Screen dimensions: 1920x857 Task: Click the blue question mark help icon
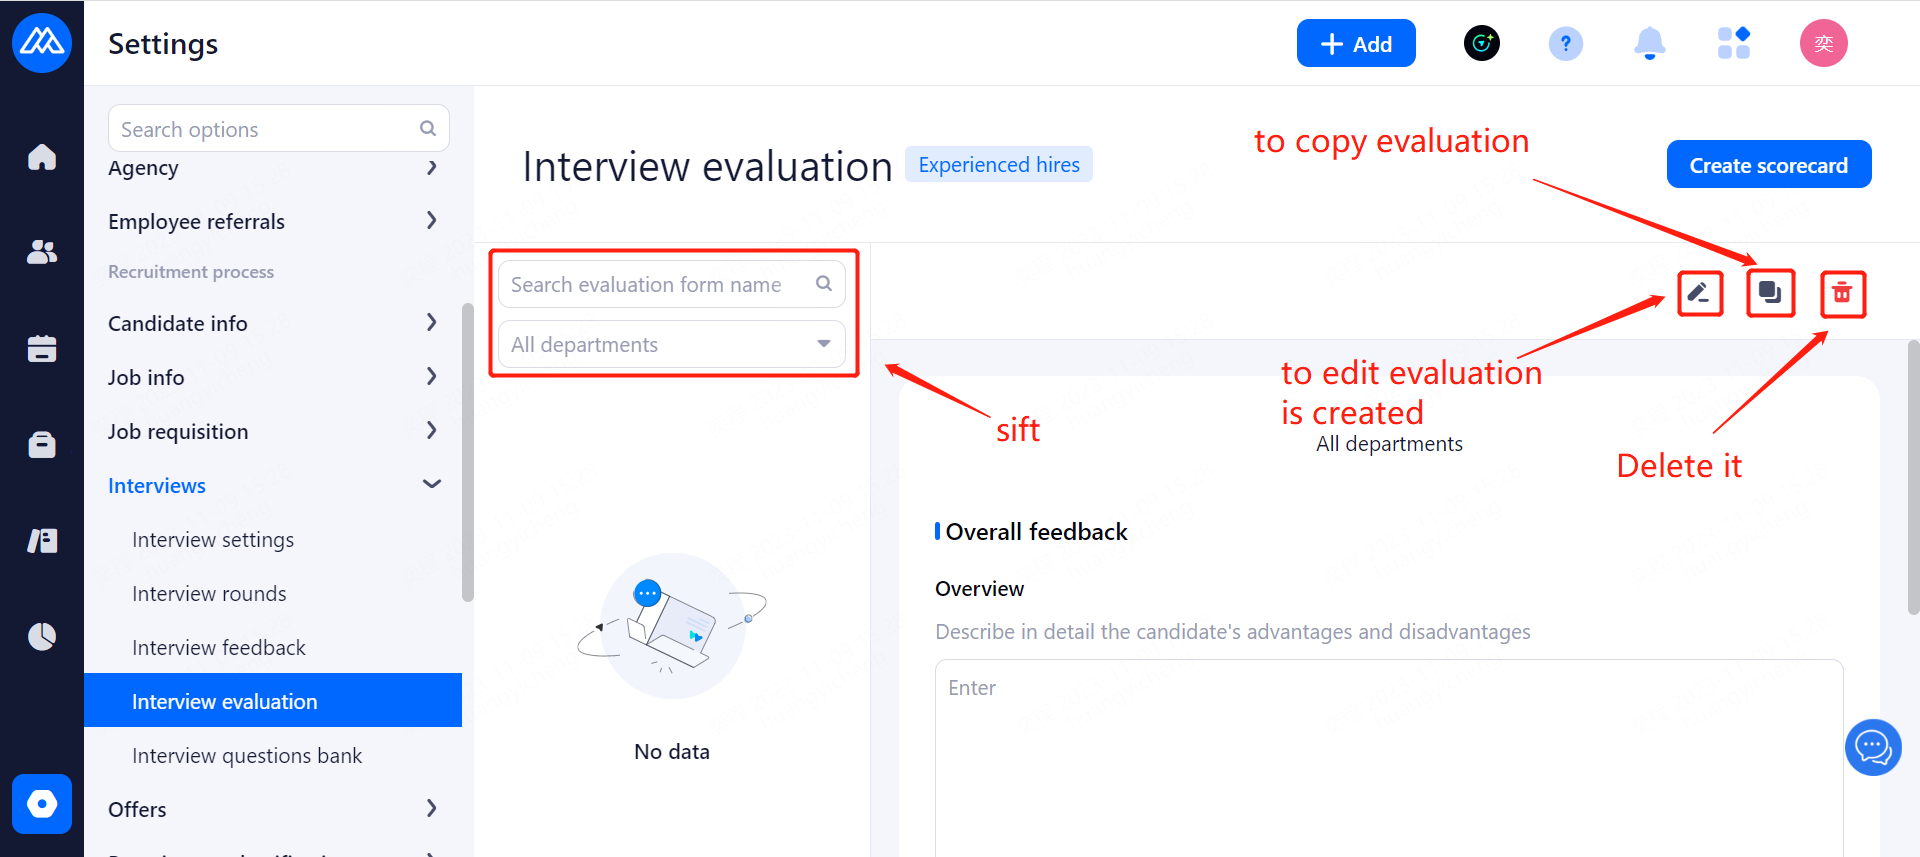tap(1565, 44)
